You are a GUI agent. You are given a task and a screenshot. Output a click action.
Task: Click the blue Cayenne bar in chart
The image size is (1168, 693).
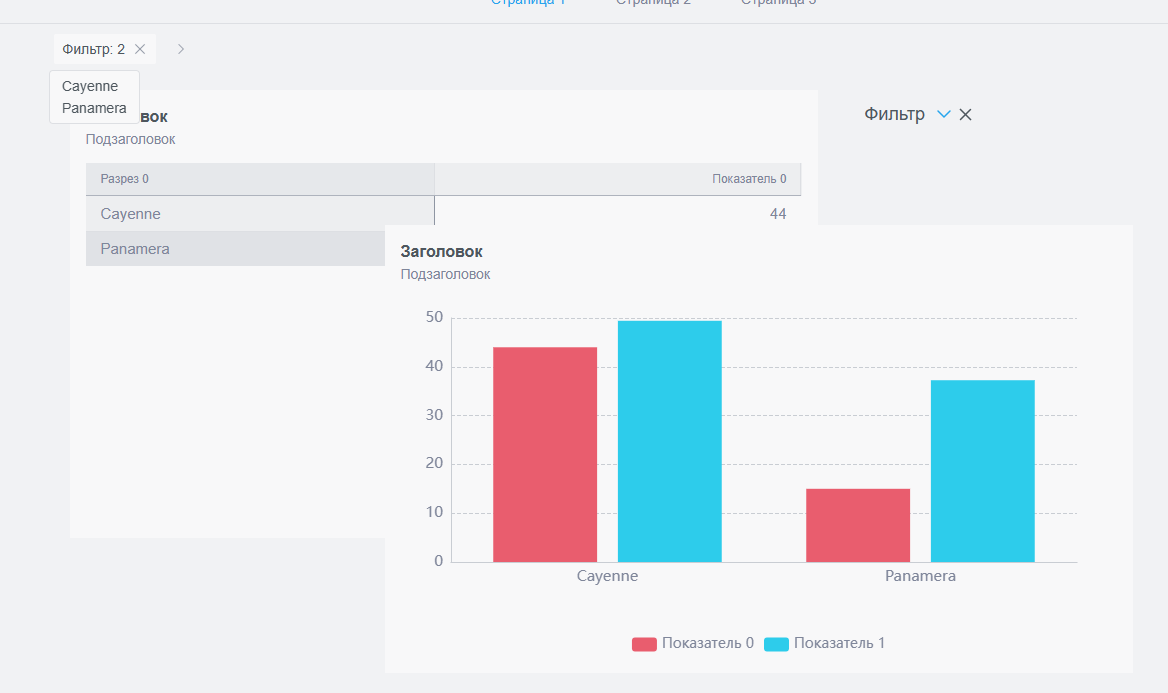(669, 442)
